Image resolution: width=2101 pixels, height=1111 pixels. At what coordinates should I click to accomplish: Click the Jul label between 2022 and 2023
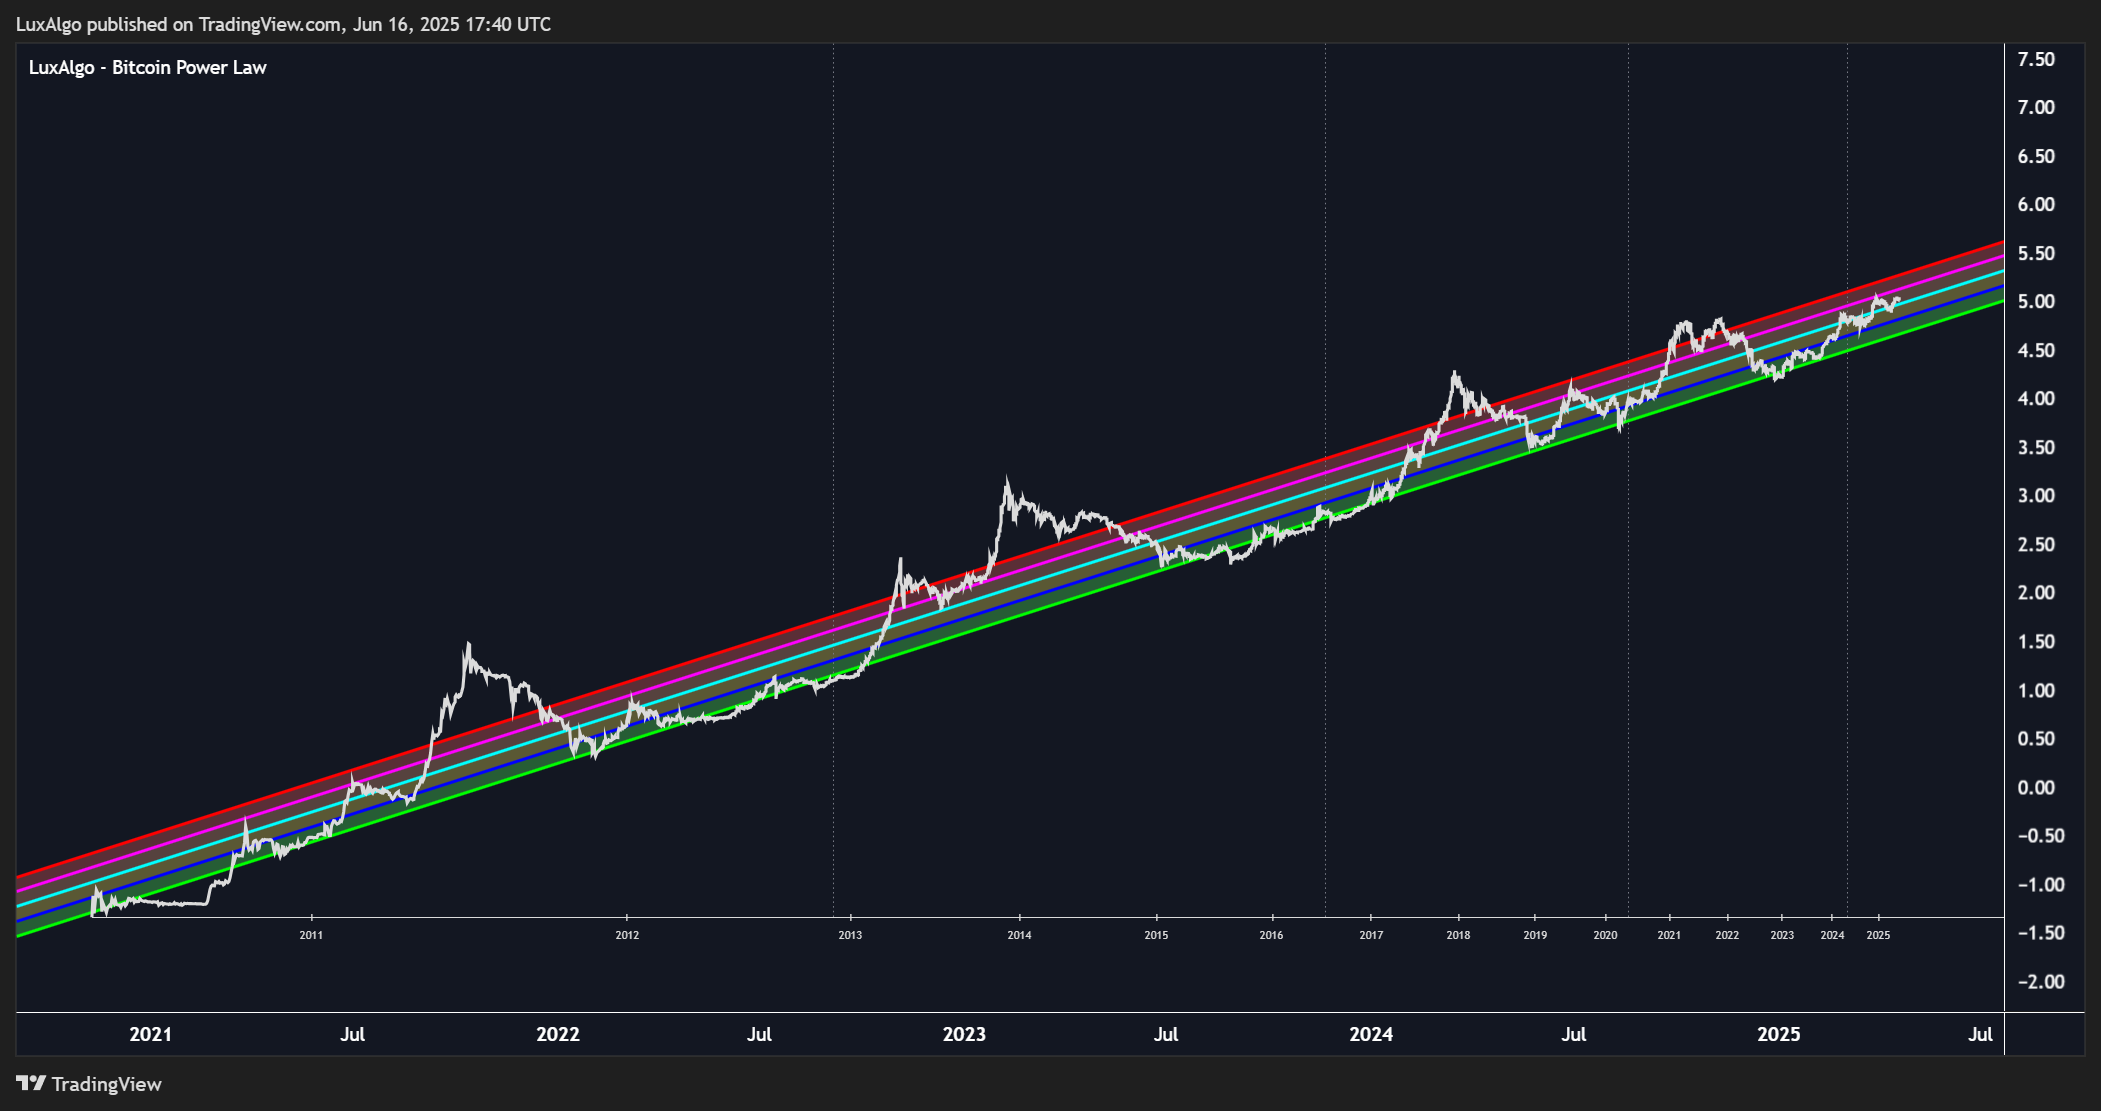(759, 1034)
